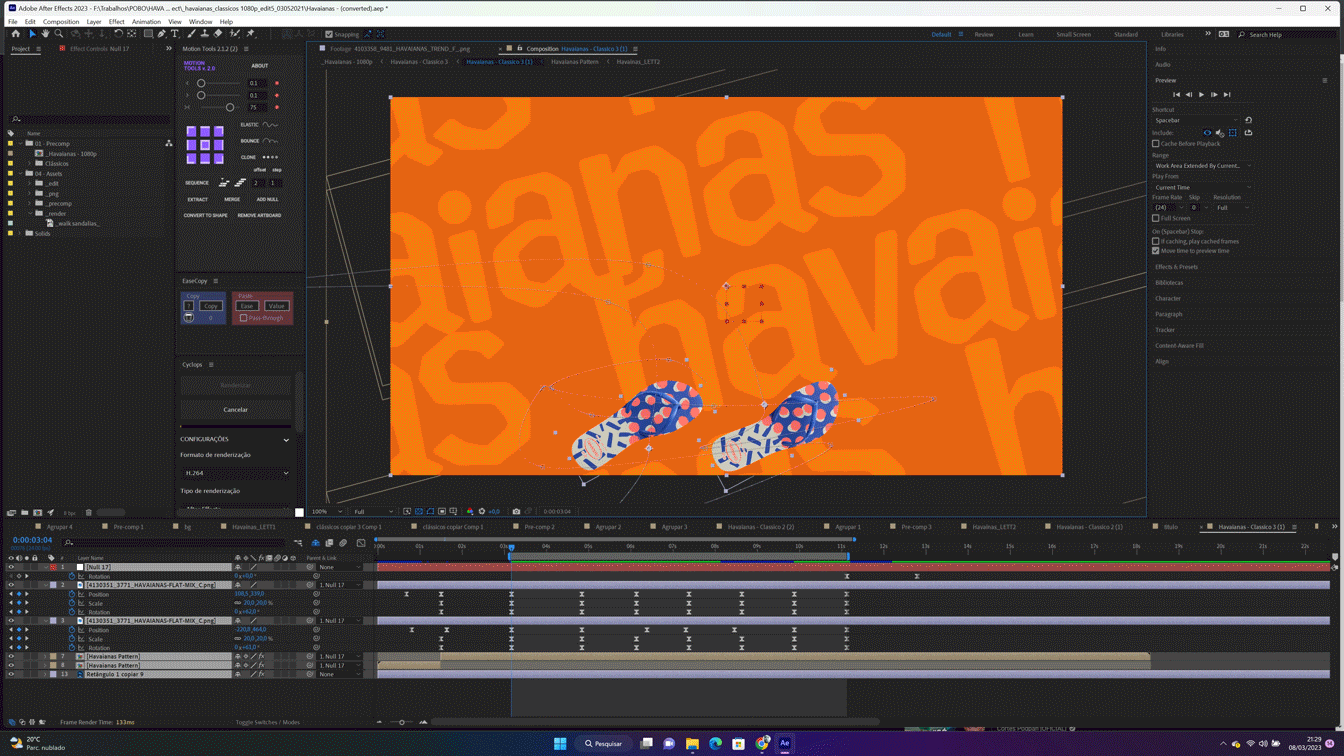Click the Cancelar button in Cyclops
The width and height of the screenshot is (1344, 756).
(x=236, y=410)
